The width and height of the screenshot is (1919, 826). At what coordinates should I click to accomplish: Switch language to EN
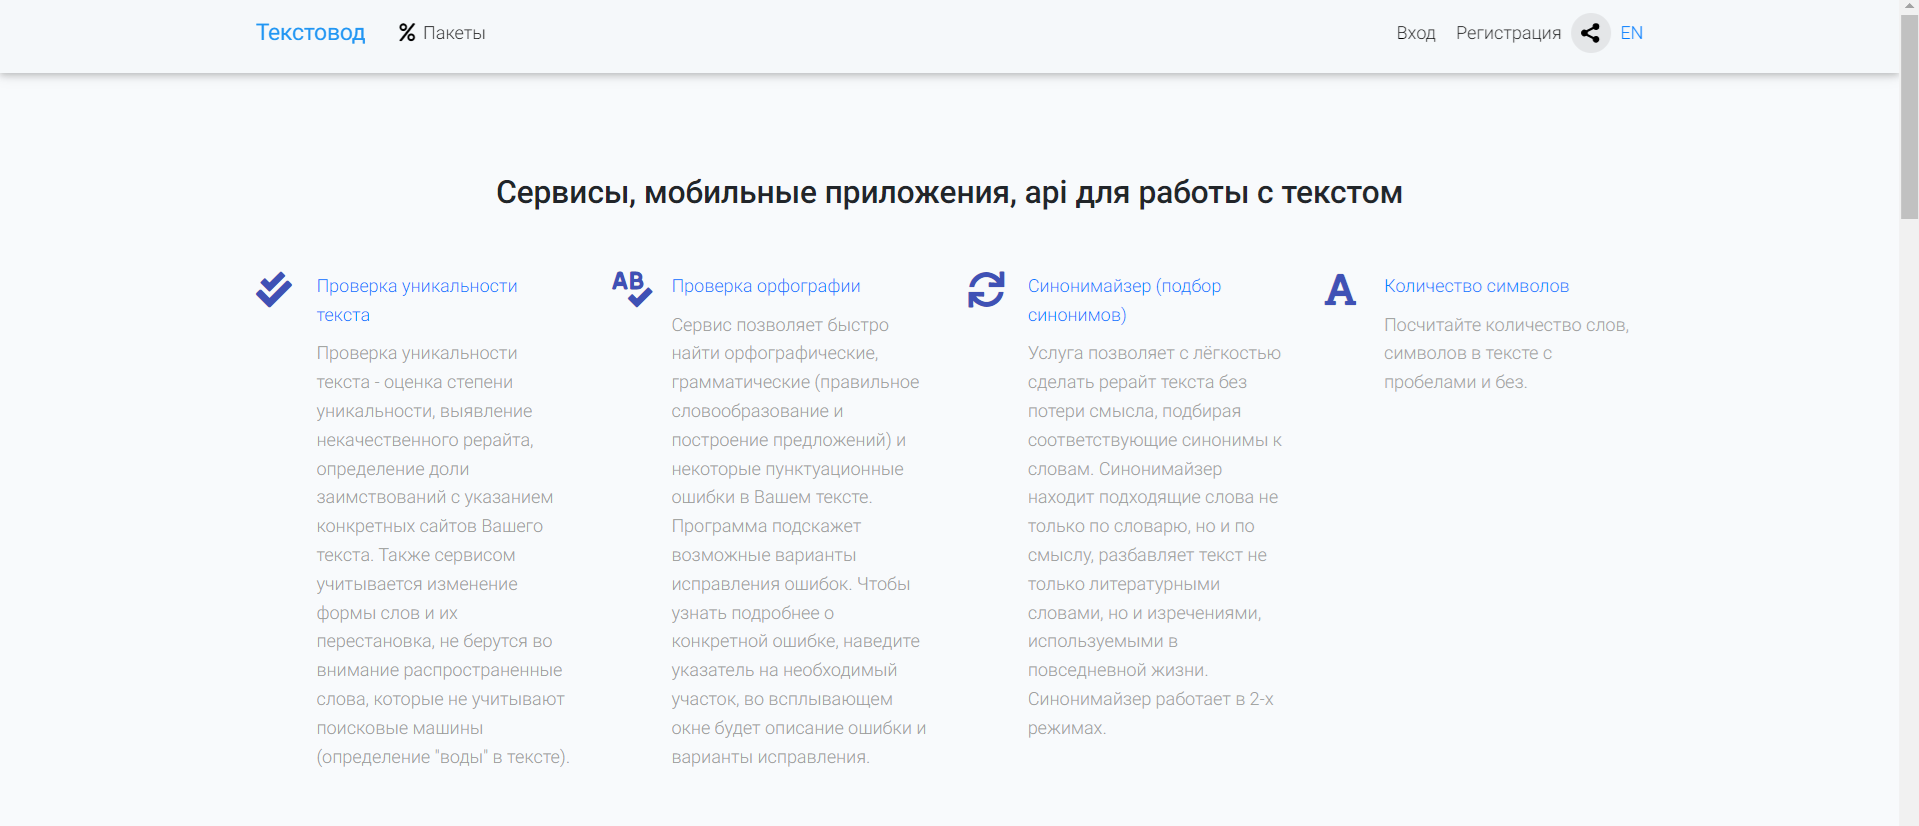[x=1631, y=33]
